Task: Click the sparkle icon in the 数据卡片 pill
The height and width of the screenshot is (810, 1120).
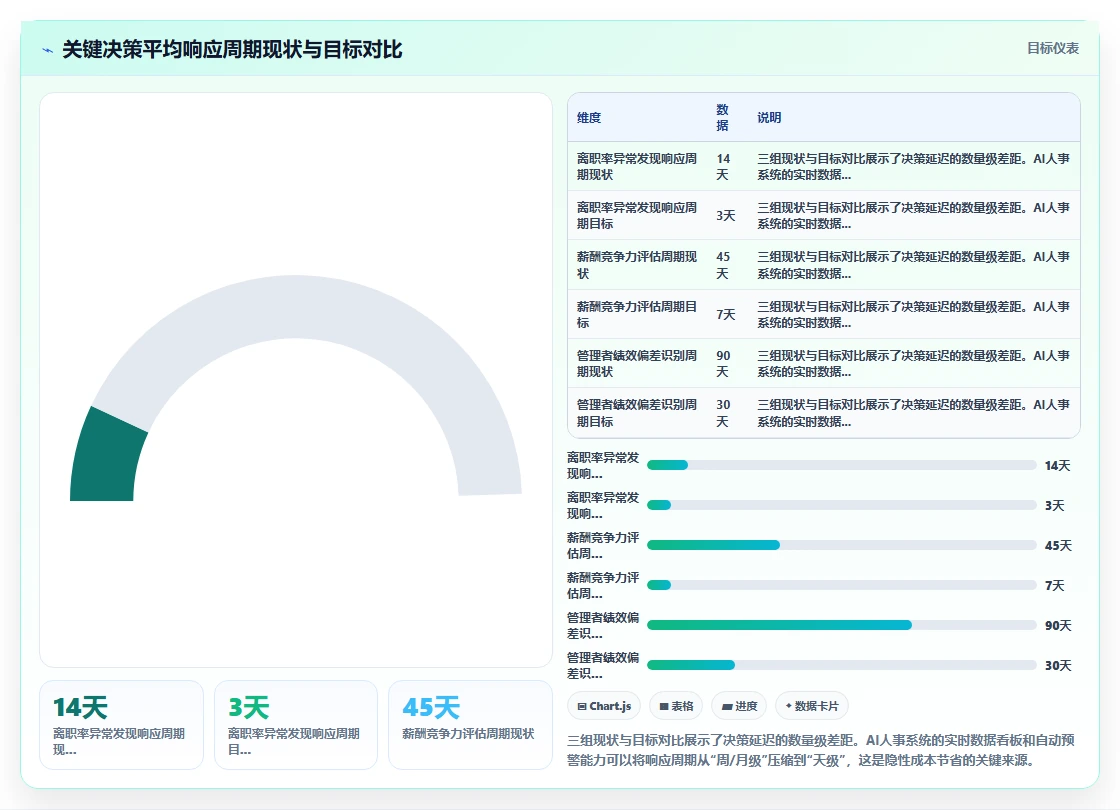Action: pos(789,706)
